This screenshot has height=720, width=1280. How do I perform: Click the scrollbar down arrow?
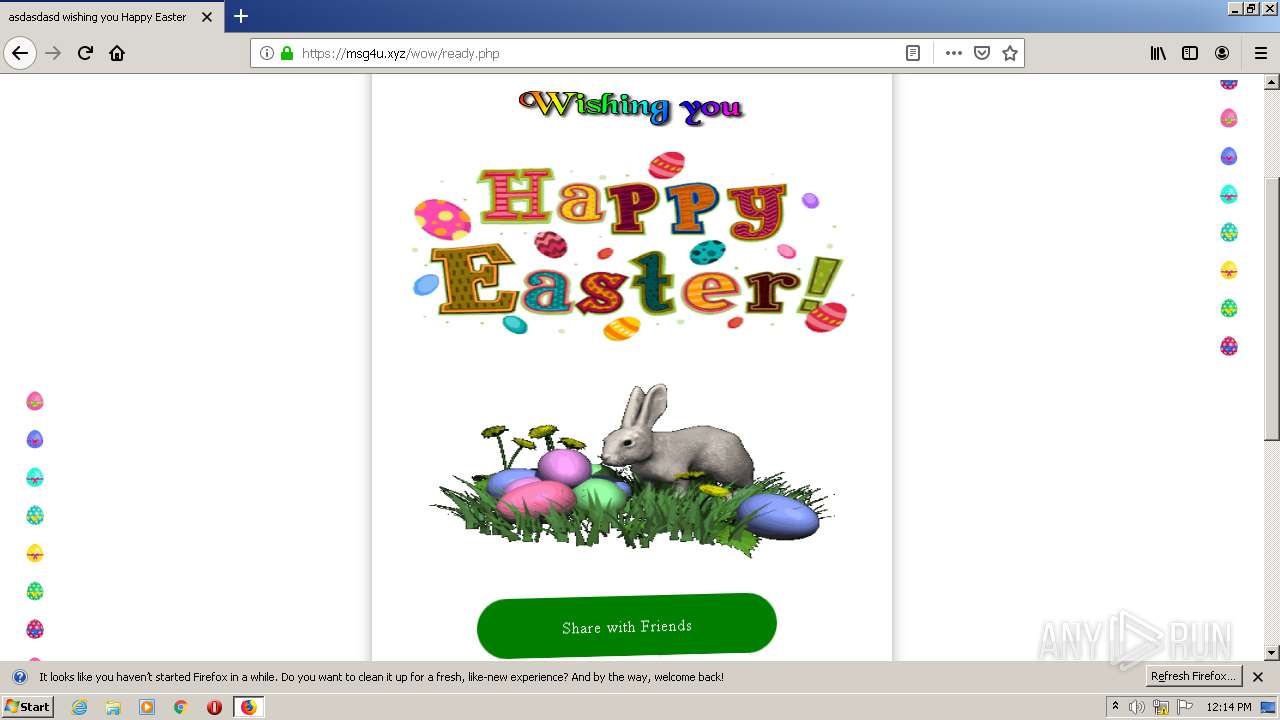tap(1272, 653)
